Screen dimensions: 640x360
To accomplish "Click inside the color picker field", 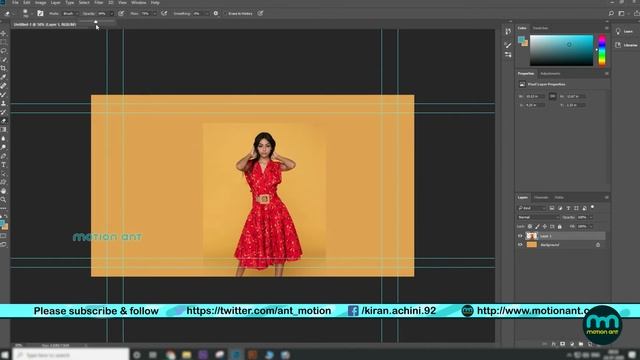I will click(x=561, y=50).
